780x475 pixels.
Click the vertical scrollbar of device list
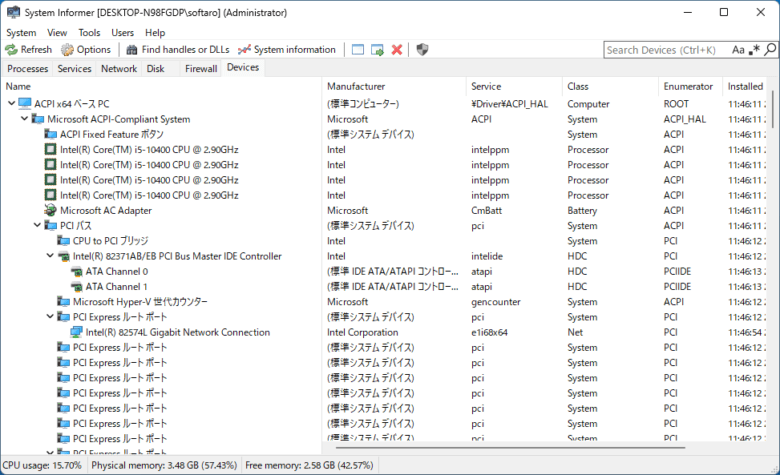tap(773, 109)
